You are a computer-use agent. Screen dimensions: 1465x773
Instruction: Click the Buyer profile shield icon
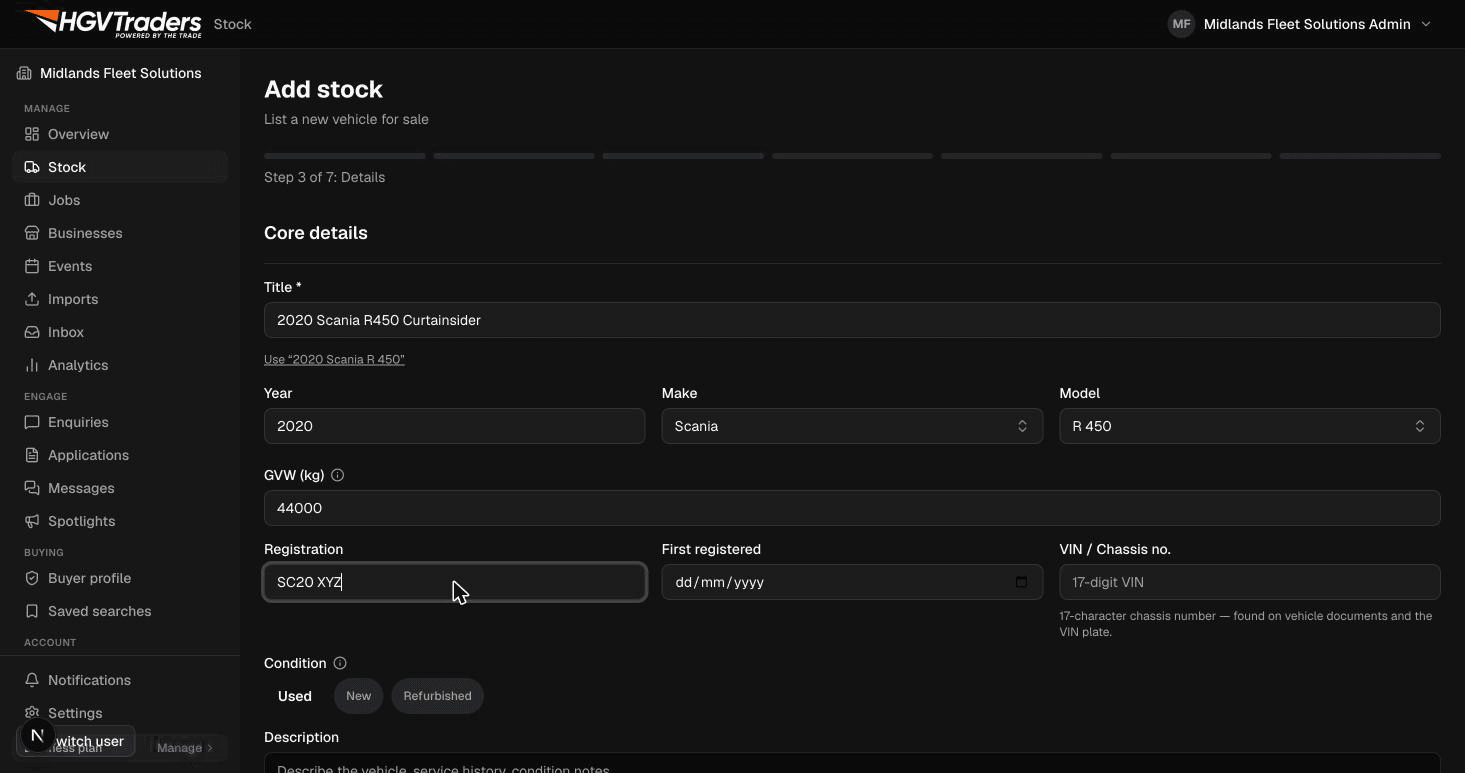(x=32, y=578)
